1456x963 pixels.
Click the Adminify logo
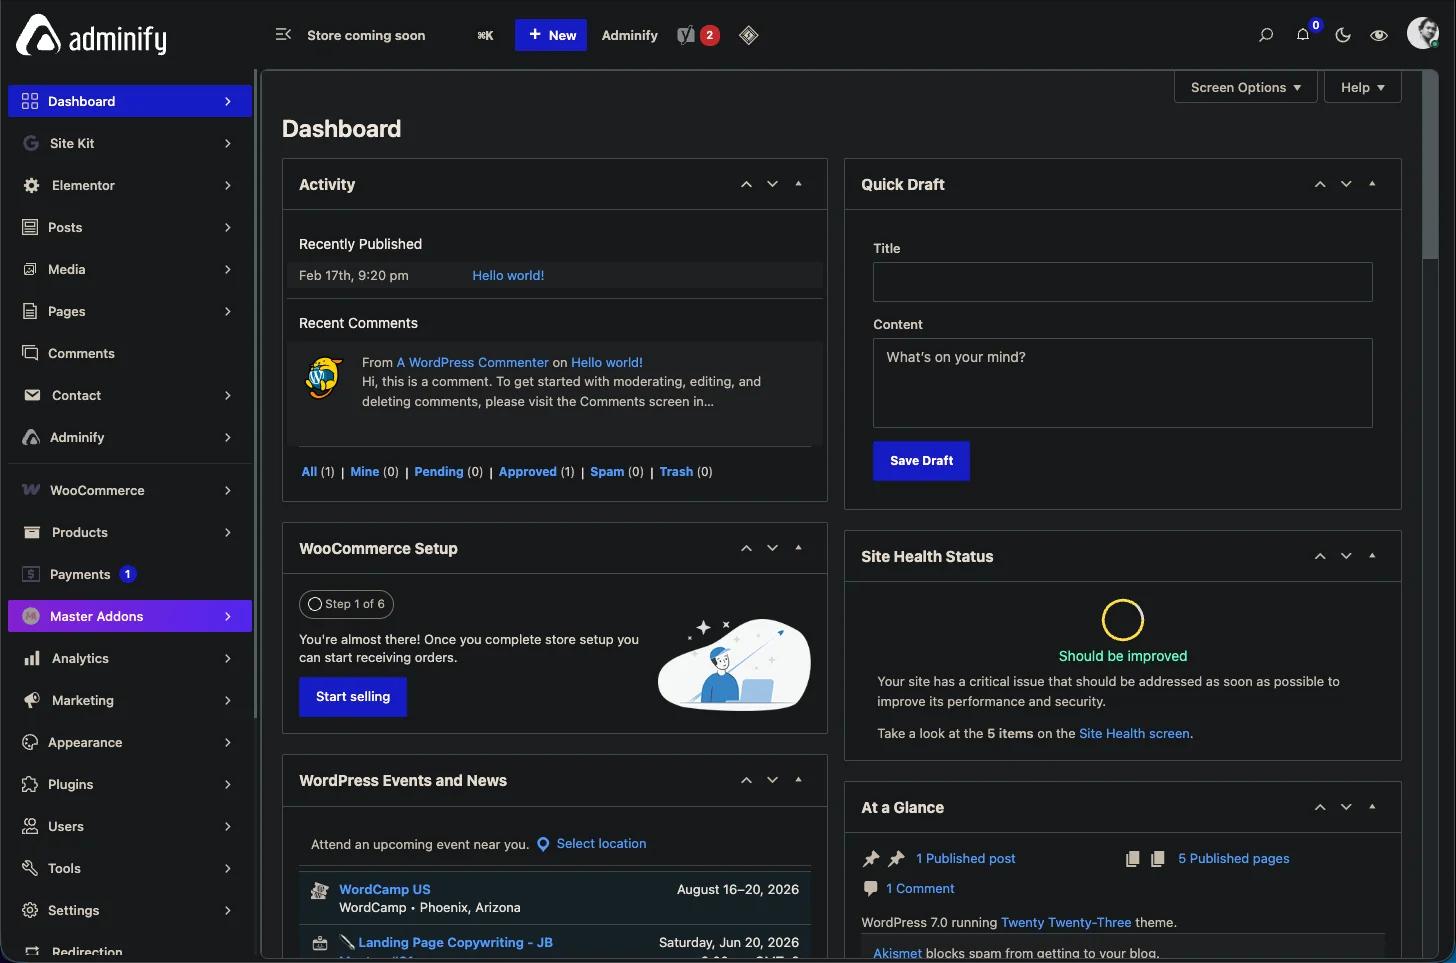[91, 35]
